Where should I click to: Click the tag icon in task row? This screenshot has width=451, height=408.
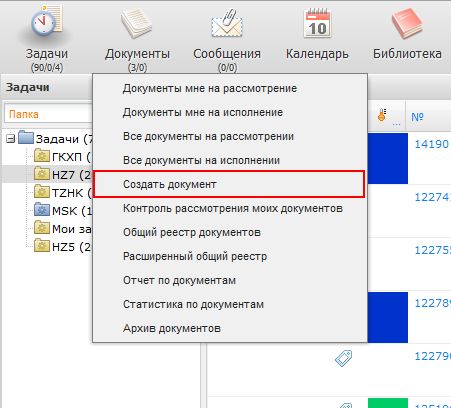(x=344, y=359)
